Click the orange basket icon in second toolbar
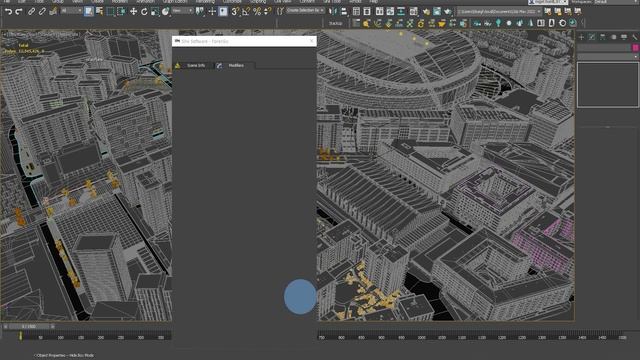Image resolution: width=640 pixels, height=360 pixels. 442,24
